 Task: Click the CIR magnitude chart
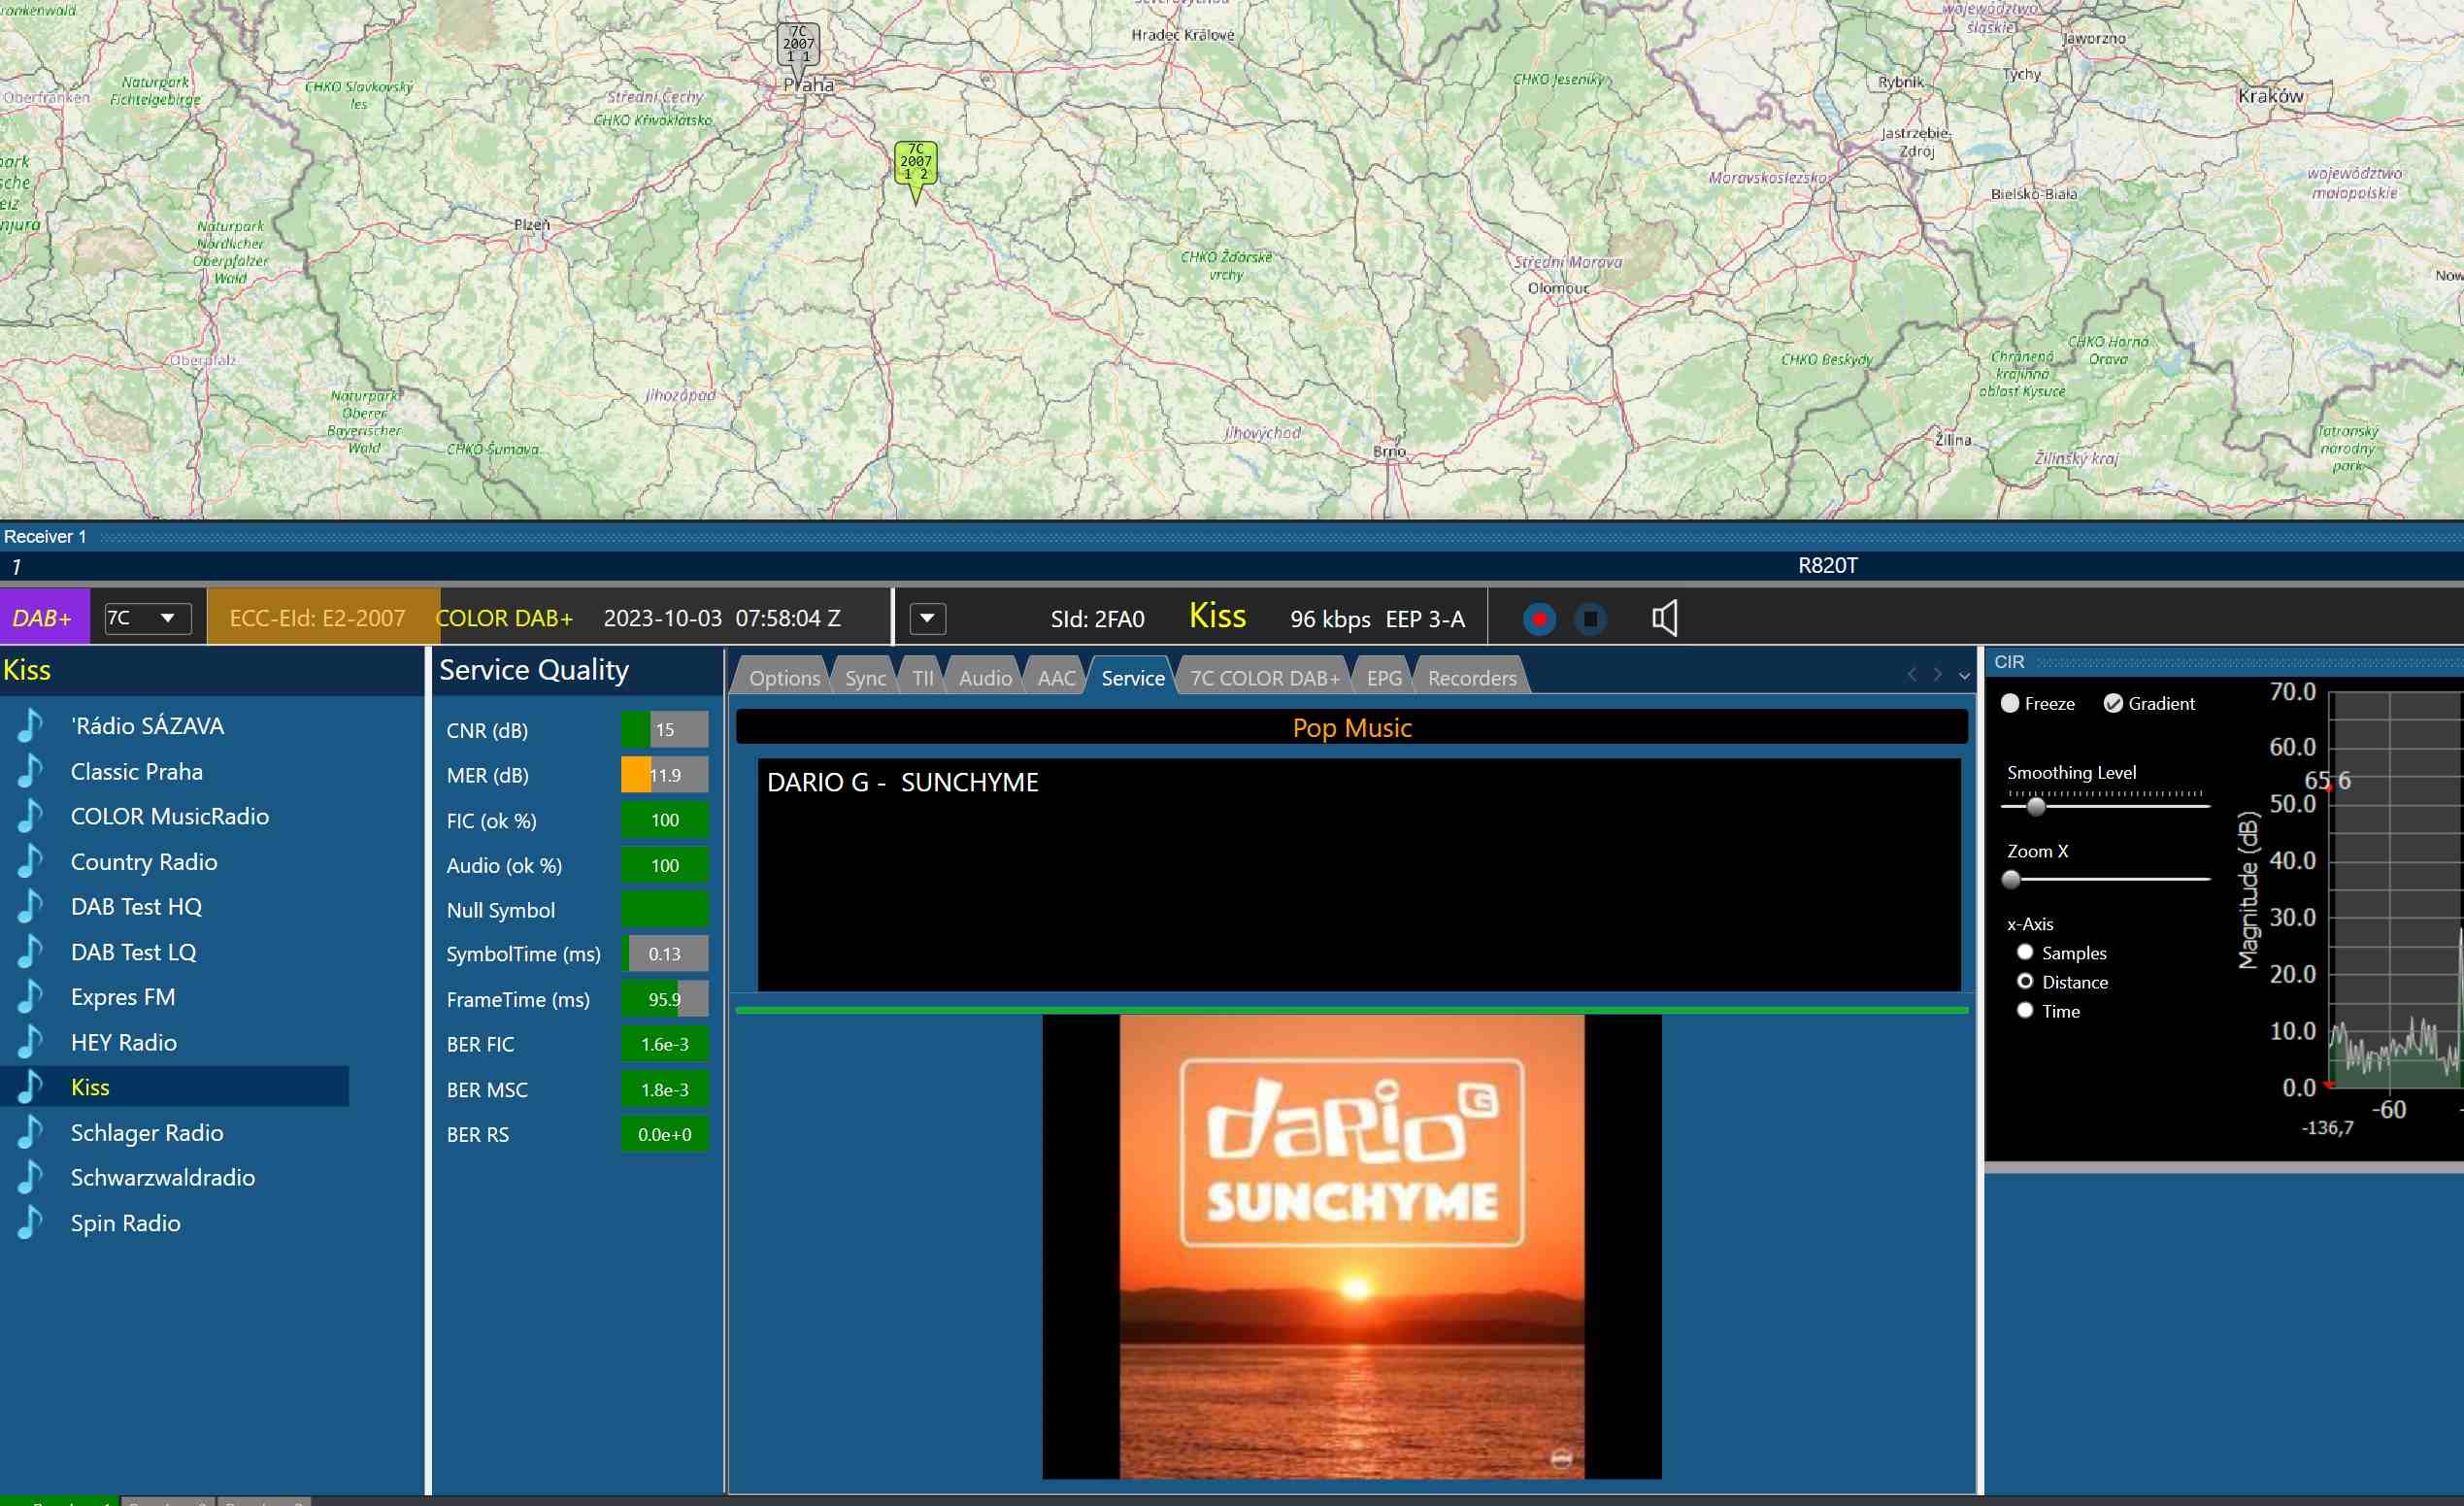[2396, 890]
